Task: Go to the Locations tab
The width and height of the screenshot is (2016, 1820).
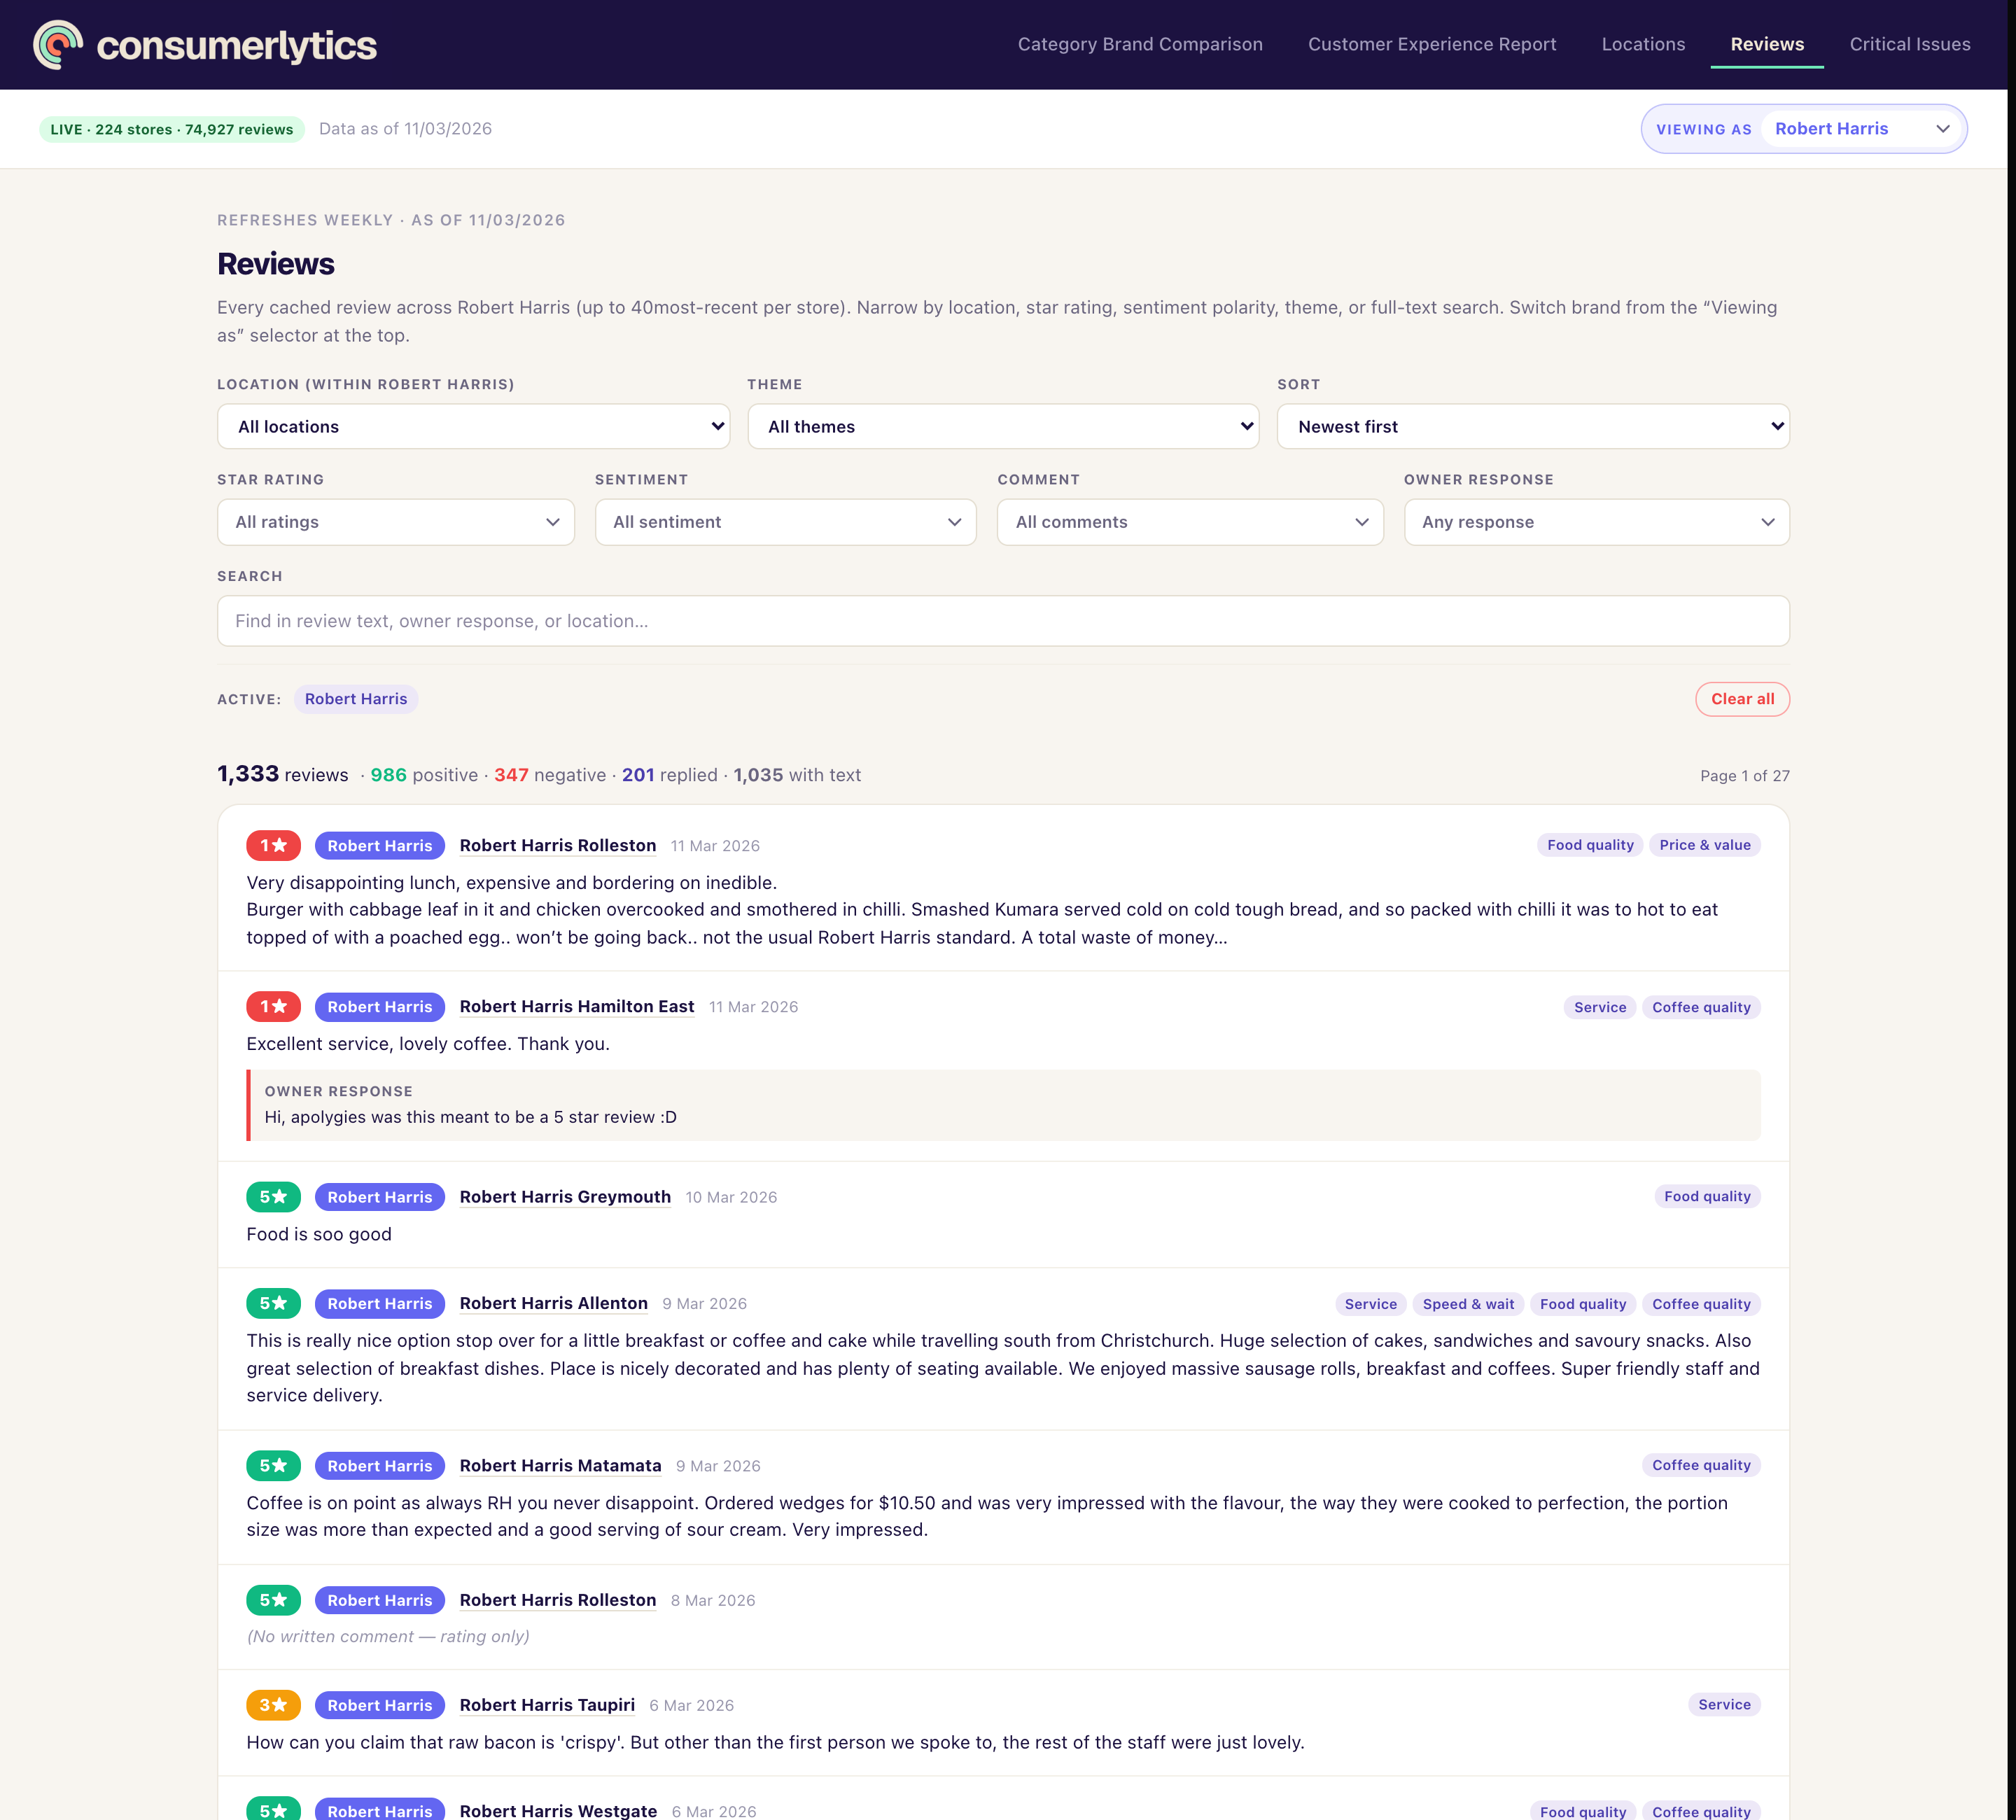Action: tap(1643, 44)
